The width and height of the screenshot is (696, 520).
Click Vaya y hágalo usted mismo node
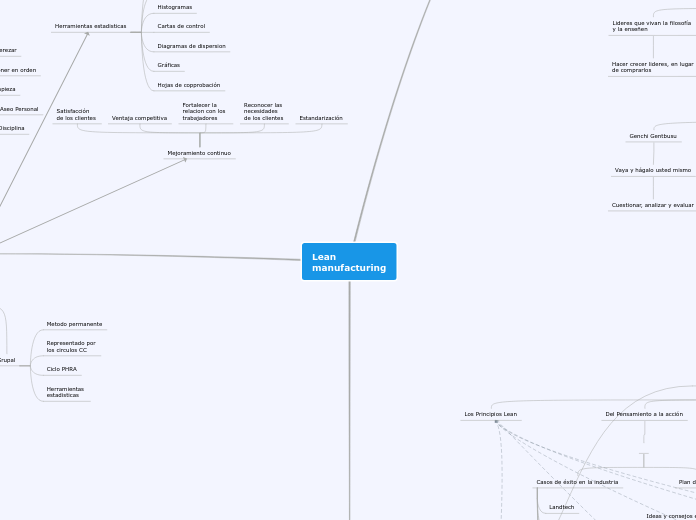(x=652, y=170)
